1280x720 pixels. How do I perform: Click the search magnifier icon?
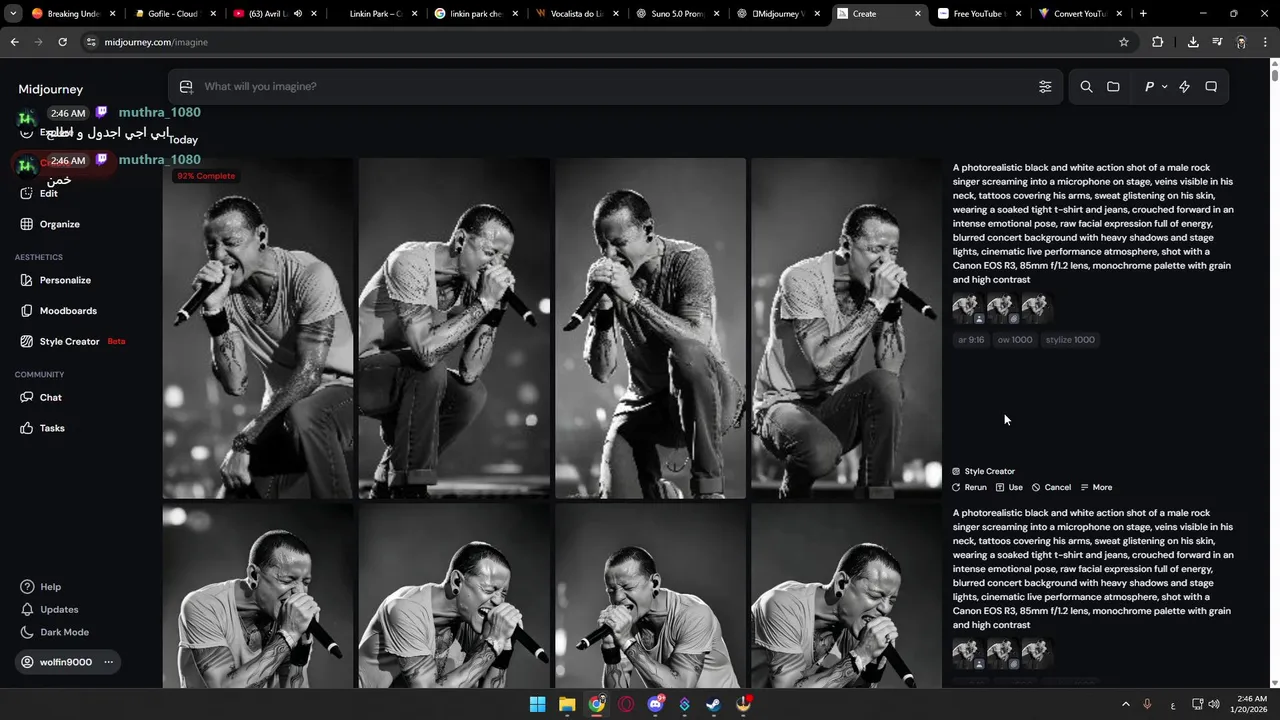pyautogui.click(x=1086, y=87)
